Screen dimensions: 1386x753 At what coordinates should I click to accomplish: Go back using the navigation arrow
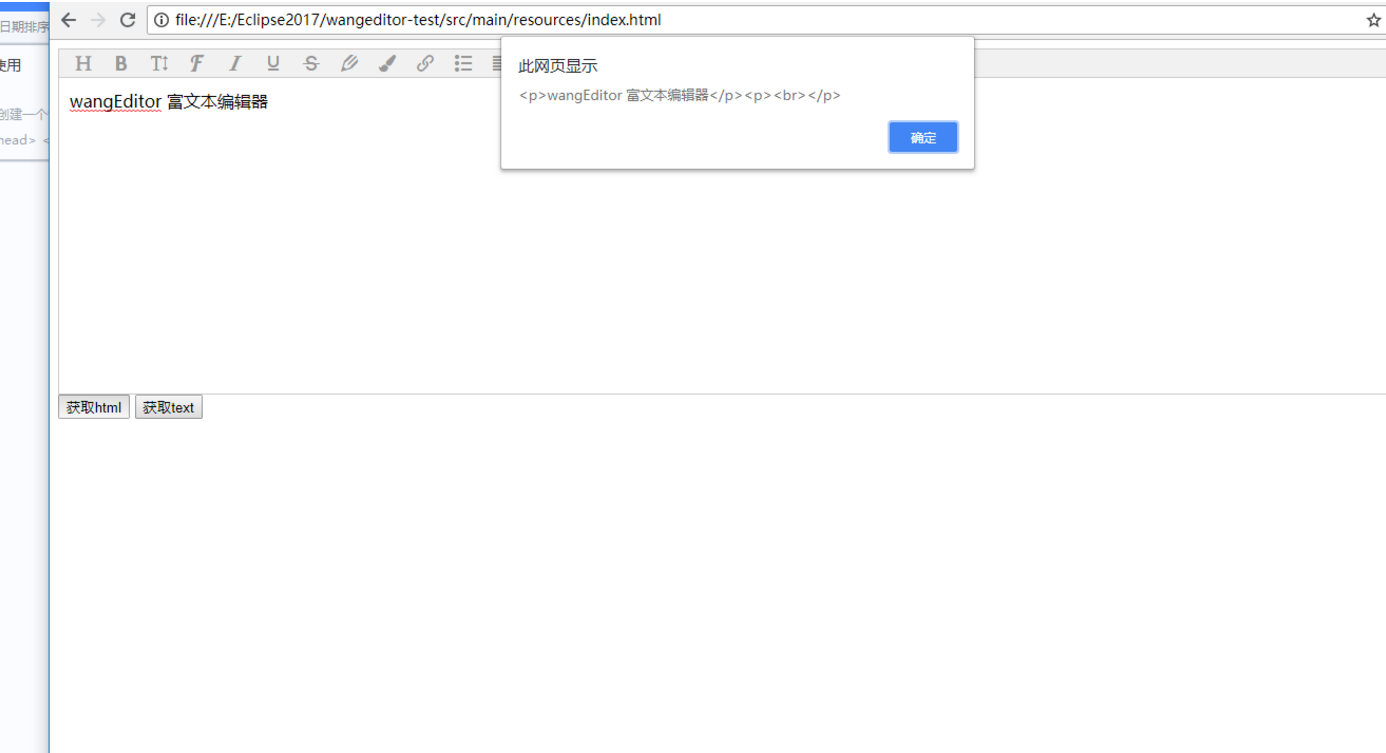coord(67,19)
